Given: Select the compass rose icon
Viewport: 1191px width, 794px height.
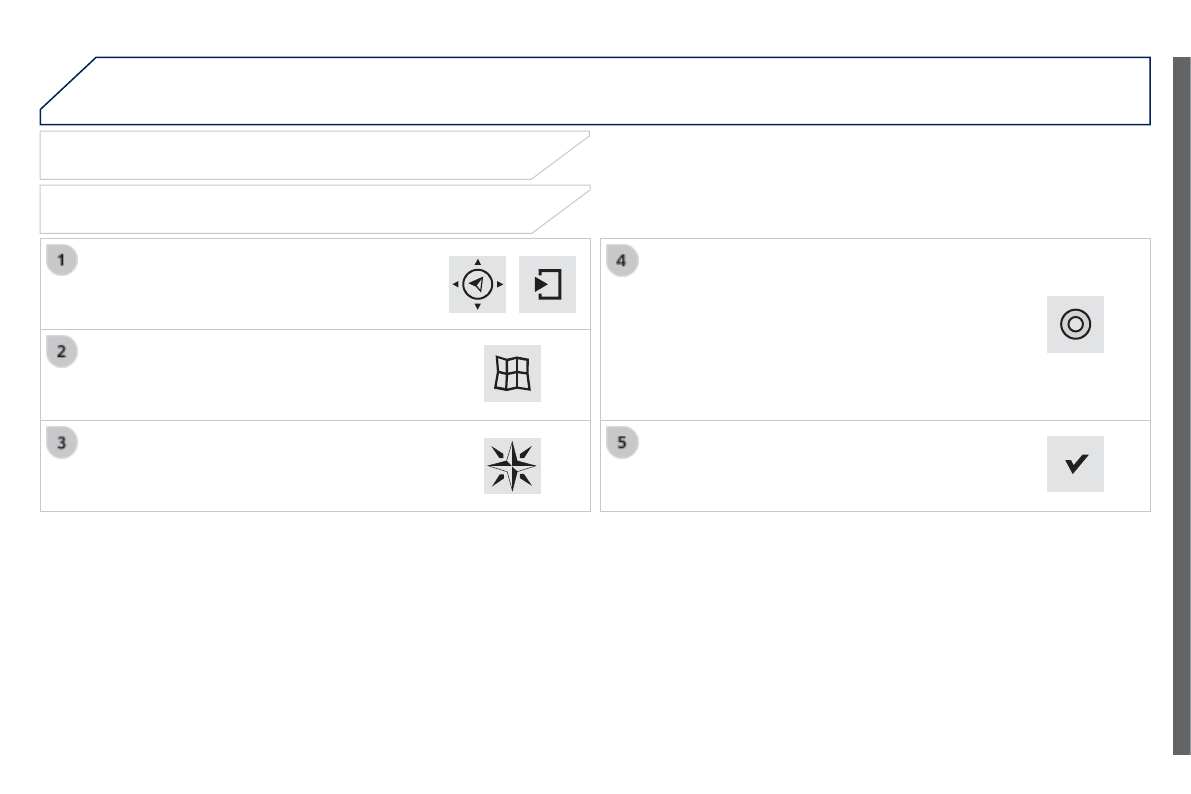Looking at the screenshot, I should point(512,465).
